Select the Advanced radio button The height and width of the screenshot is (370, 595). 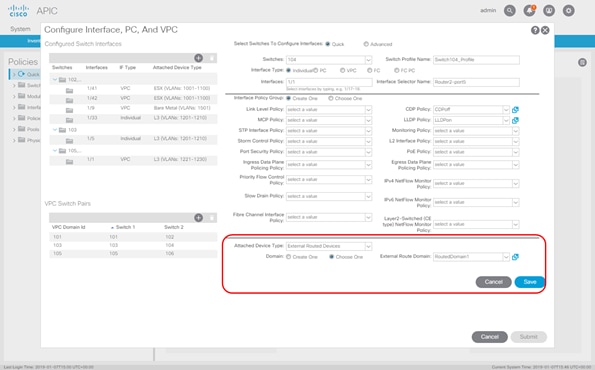click(x=366, y=44)
